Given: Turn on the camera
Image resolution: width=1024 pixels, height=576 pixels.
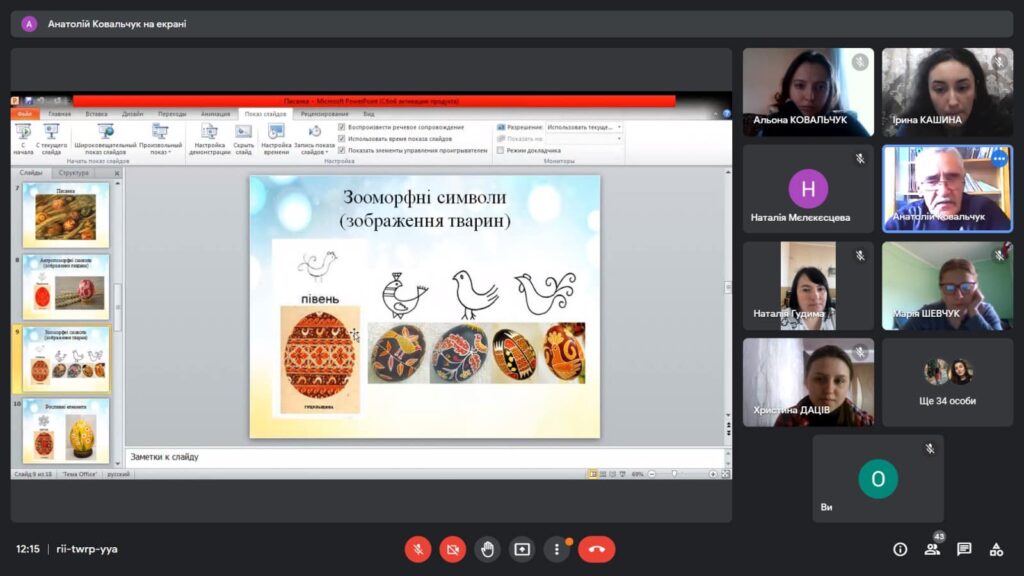Looking at the screenshot, I should tap(452, 549).
